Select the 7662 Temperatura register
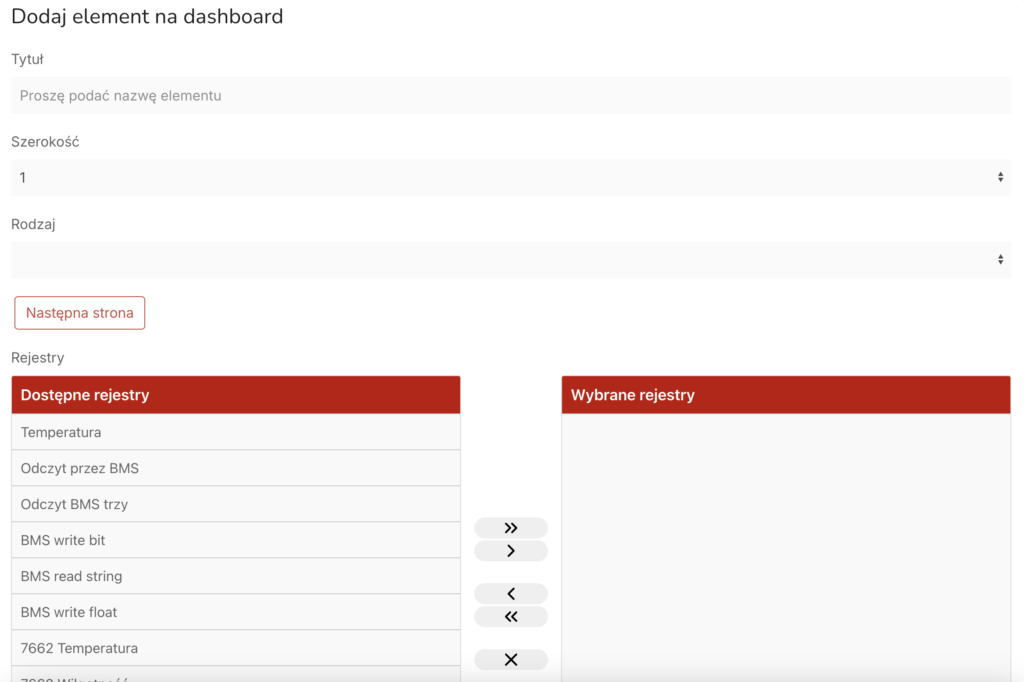The height and width of the screenshot is (682, 1024). coord(236,648)
